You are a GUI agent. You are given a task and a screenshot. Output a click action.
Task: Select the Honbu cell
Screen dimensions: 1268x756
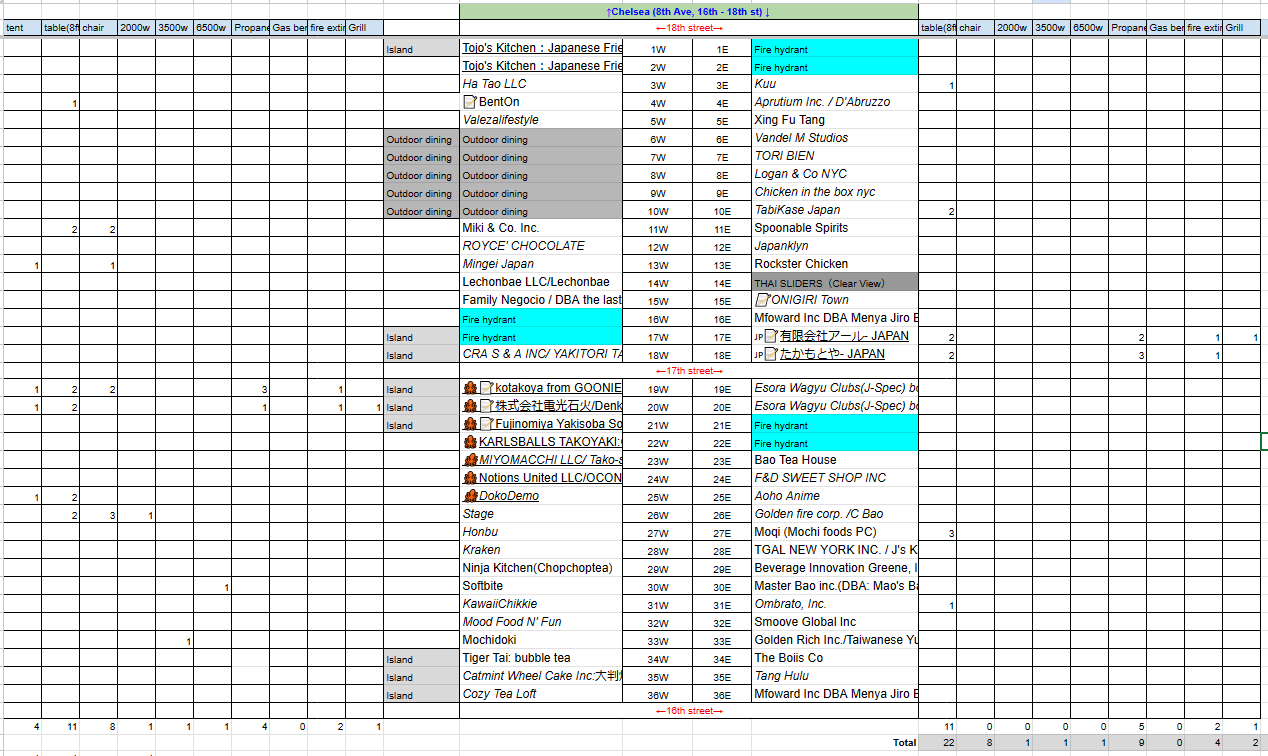[541, 532]
